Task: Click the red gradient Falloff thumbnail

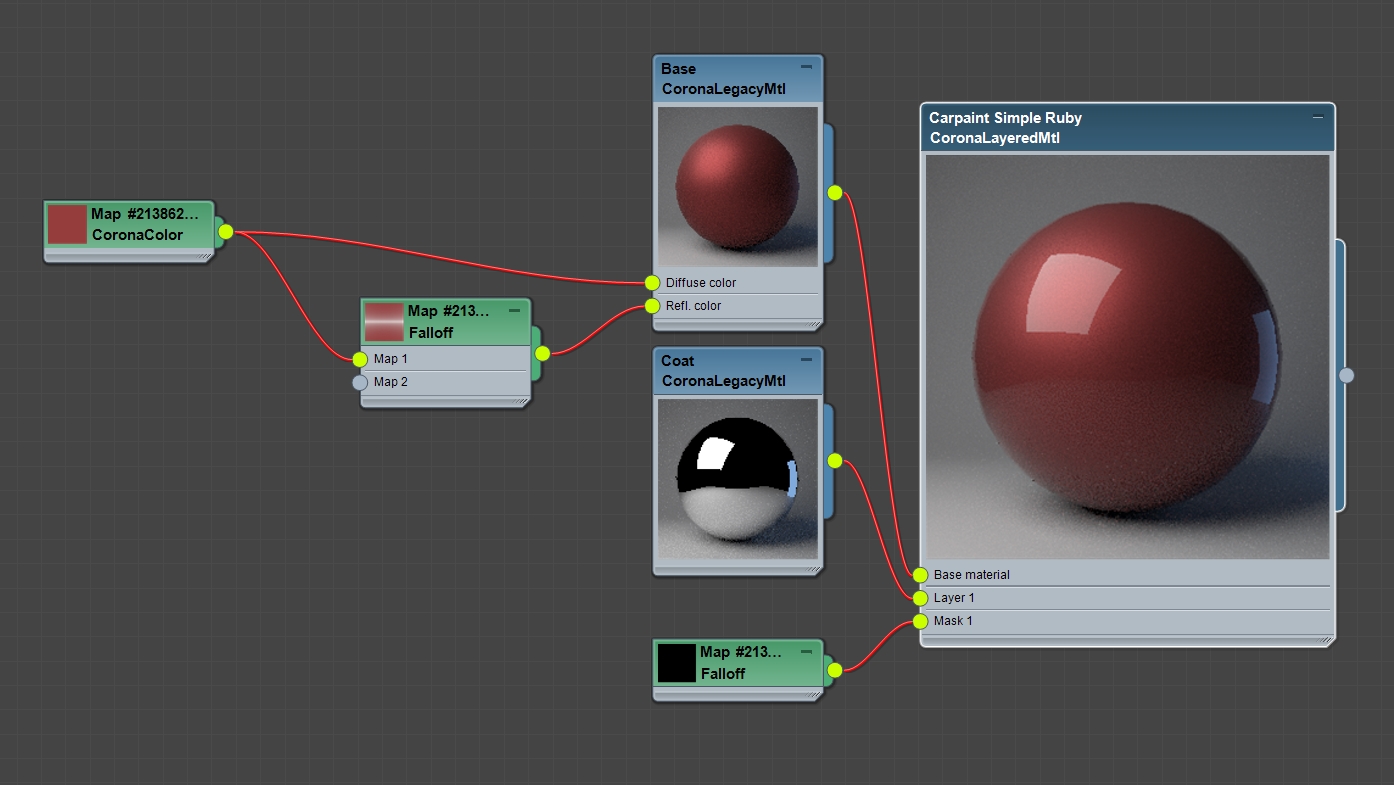Action: click(384, 322)
